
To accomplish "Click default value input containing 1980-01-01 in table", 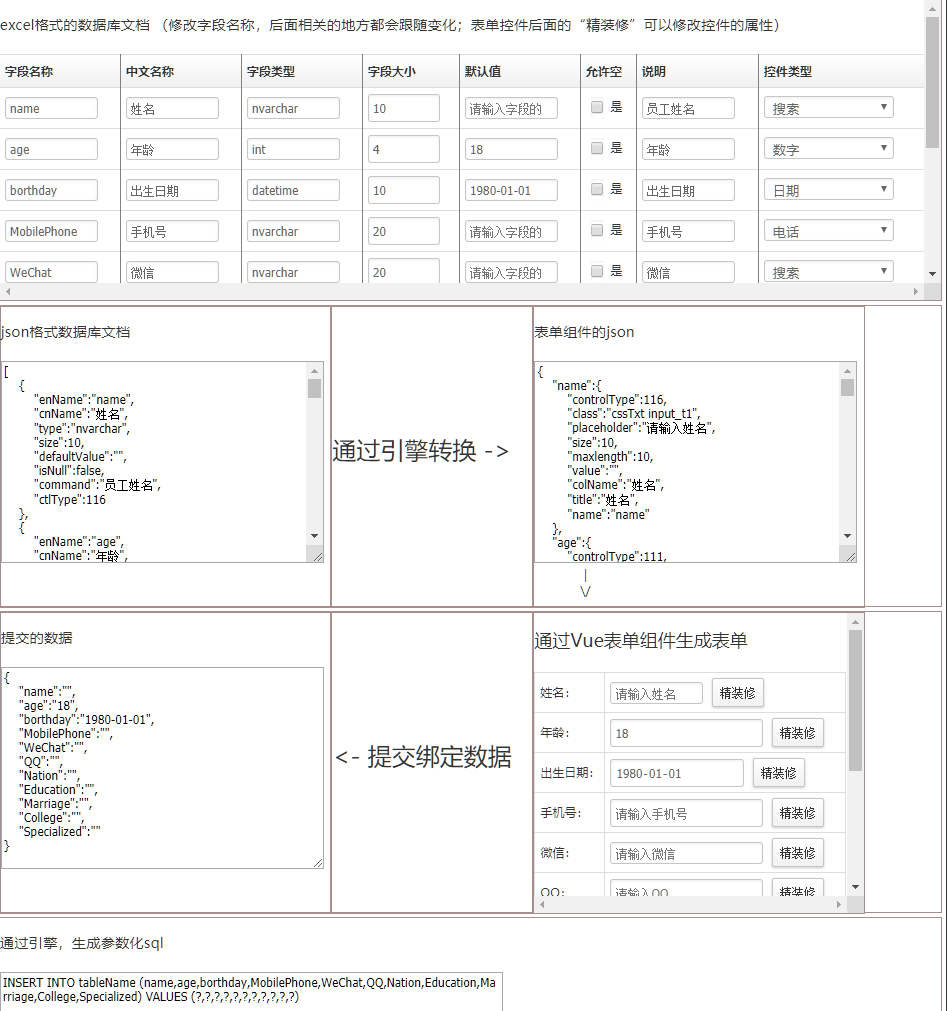I will pos(511,190).
